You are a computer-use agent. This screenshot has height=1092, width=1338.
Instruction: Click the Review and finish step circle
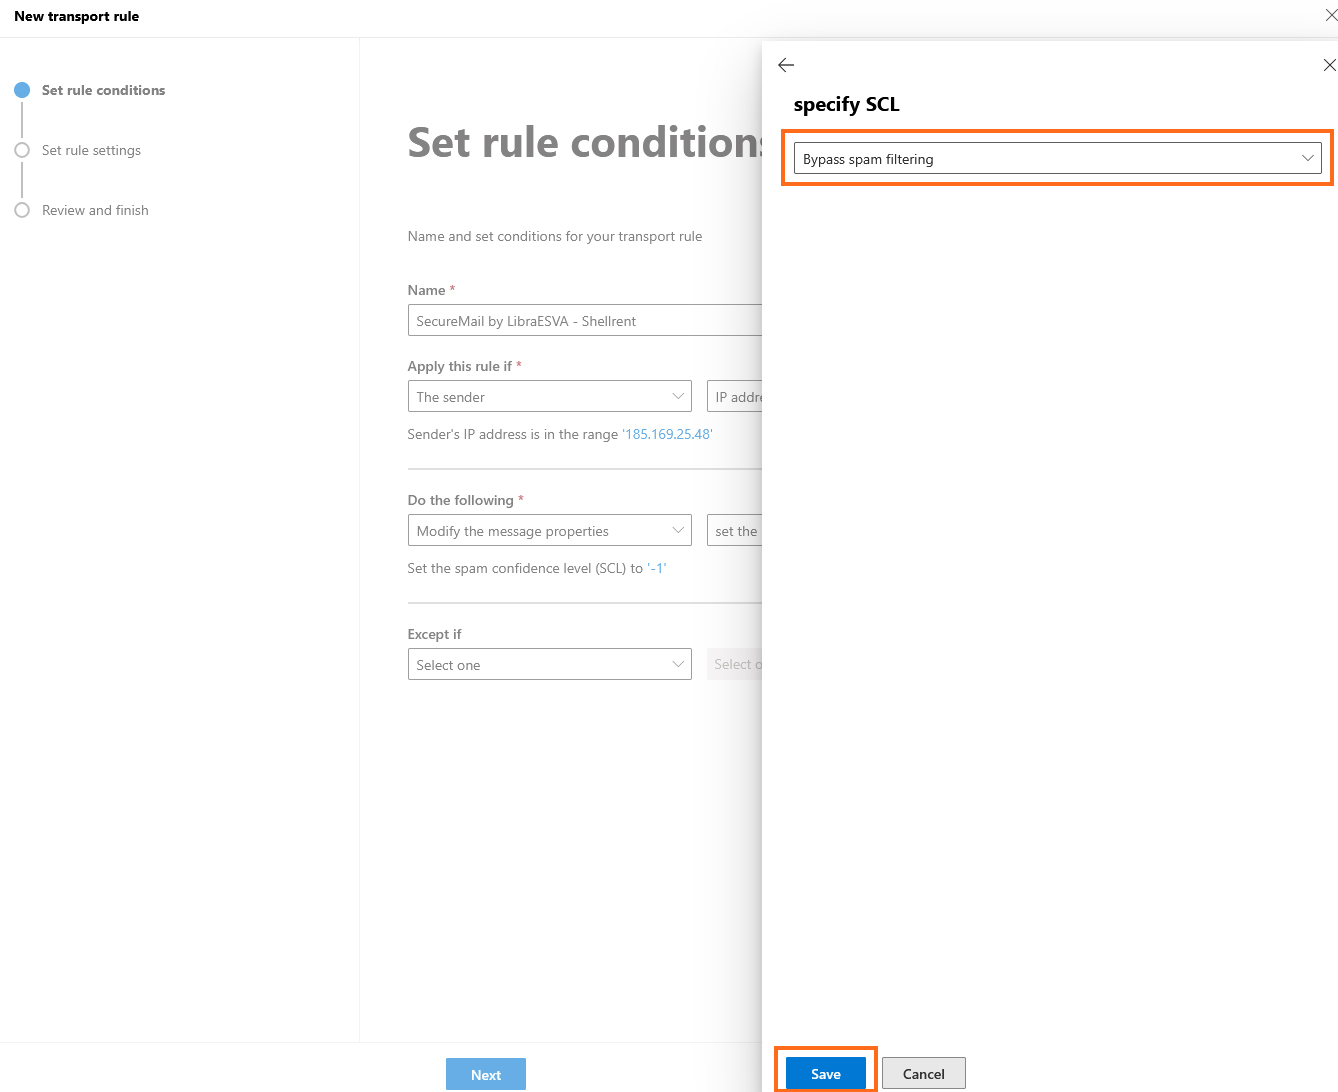22,210
